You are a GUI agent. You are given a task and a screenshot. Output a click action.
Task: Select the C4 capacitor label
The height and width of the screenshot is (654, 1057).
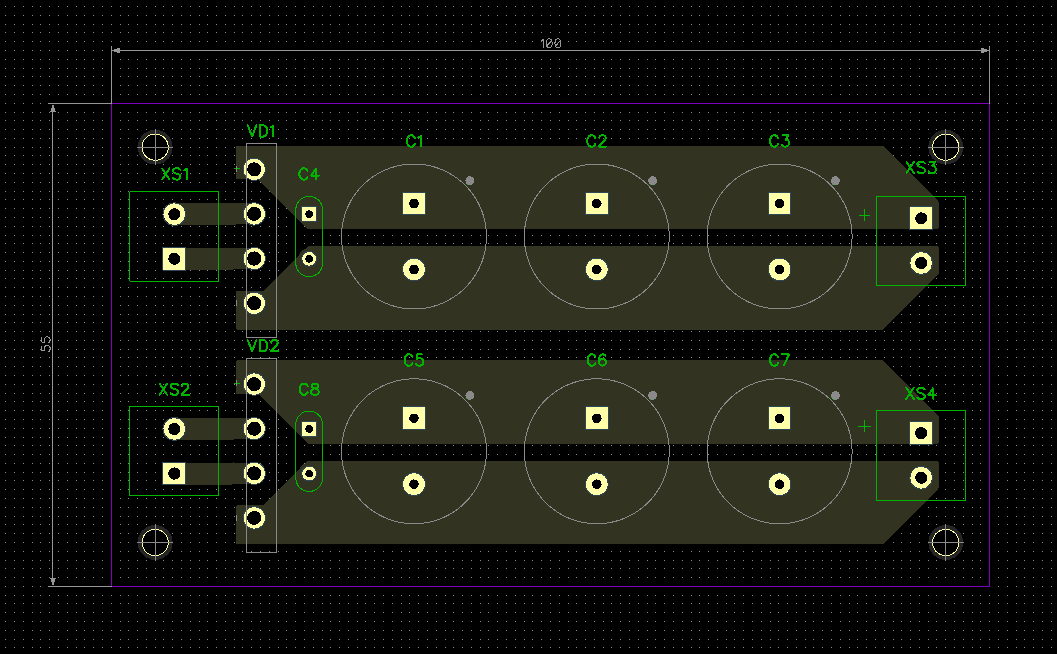pos(309,175)
